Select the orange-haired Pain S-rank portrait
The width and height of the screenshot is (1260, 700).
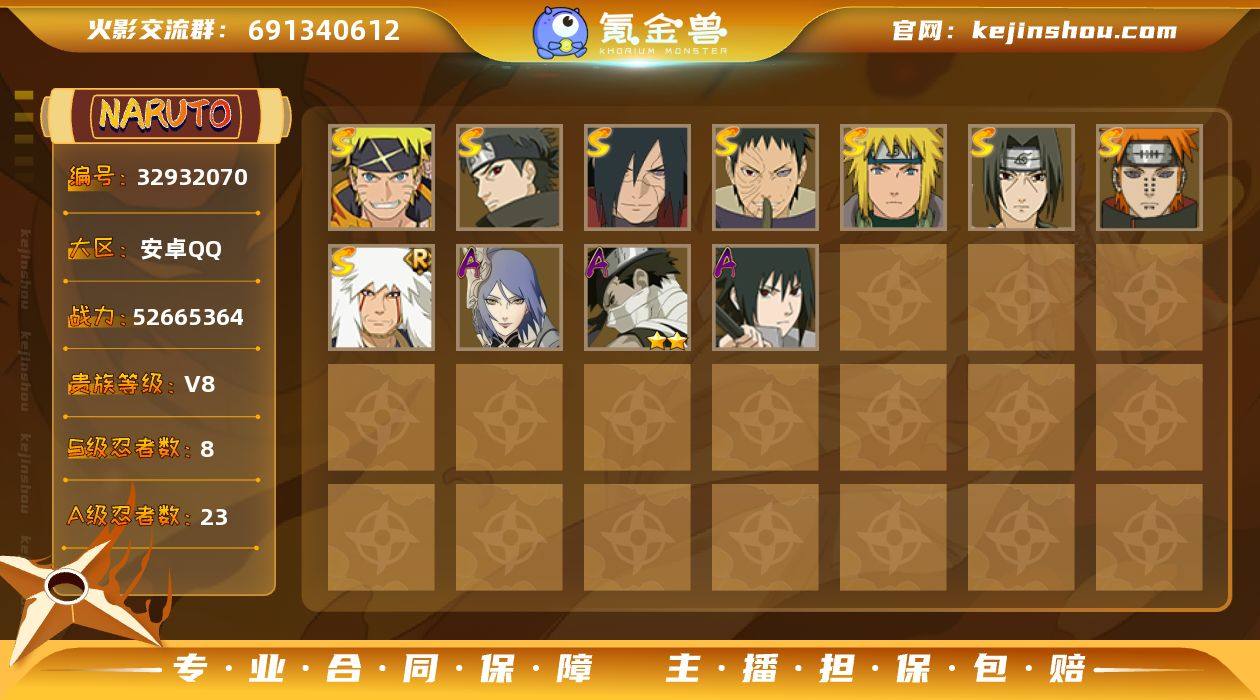1149,177
